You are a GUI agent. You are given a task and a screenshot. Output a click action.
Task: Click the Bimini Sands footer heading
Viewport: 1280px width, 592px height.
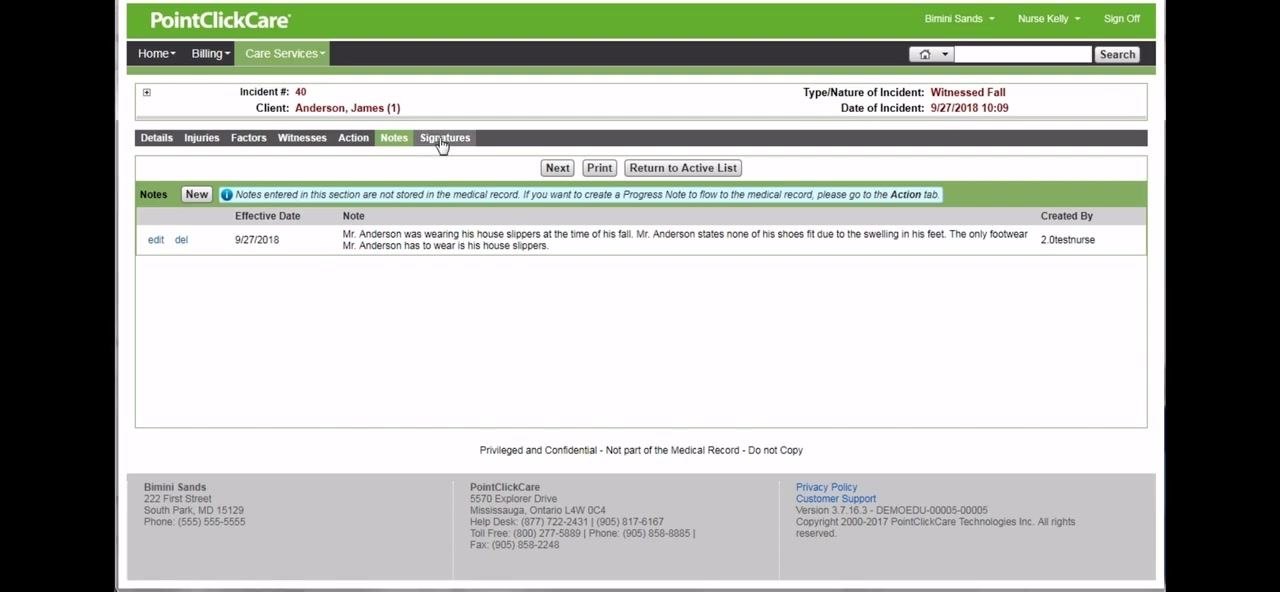click(175, 487)
